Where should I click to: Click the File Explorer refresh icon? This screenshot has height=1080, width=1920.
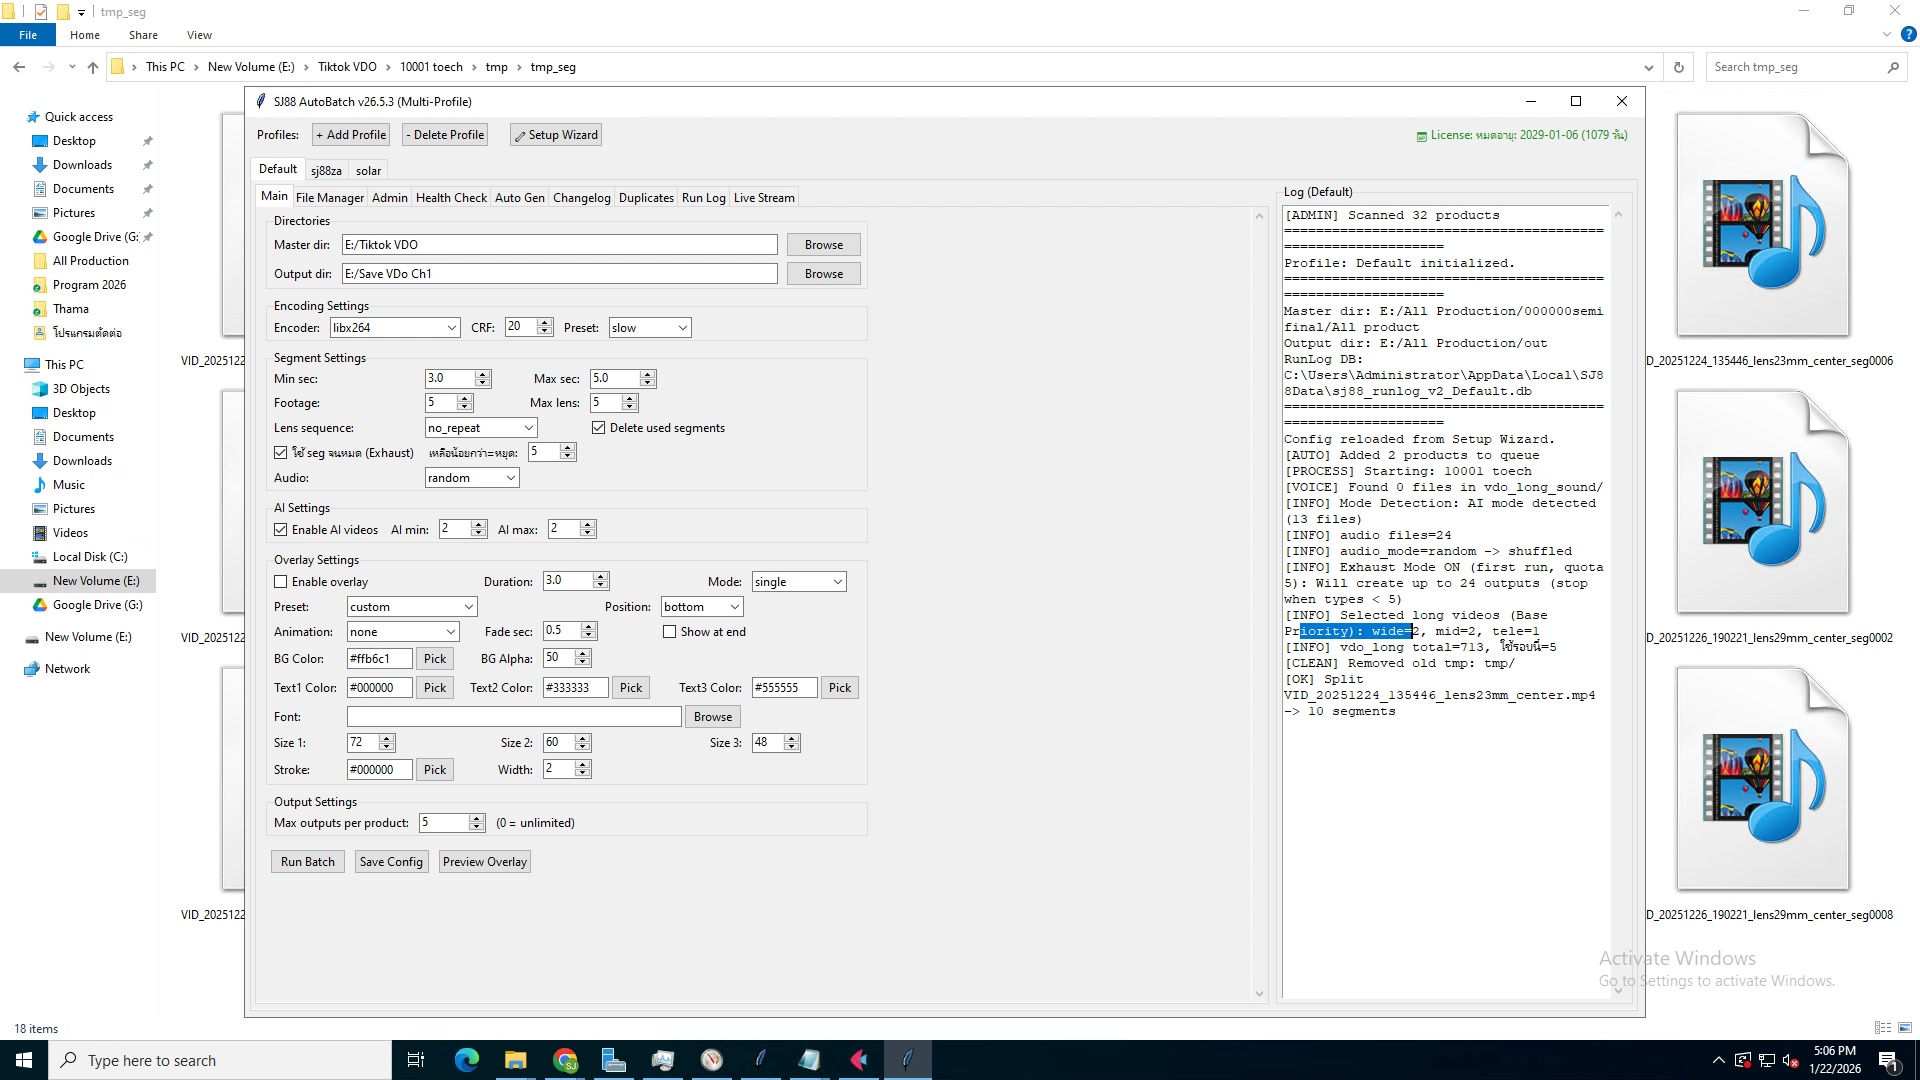tap(1679, 67)
